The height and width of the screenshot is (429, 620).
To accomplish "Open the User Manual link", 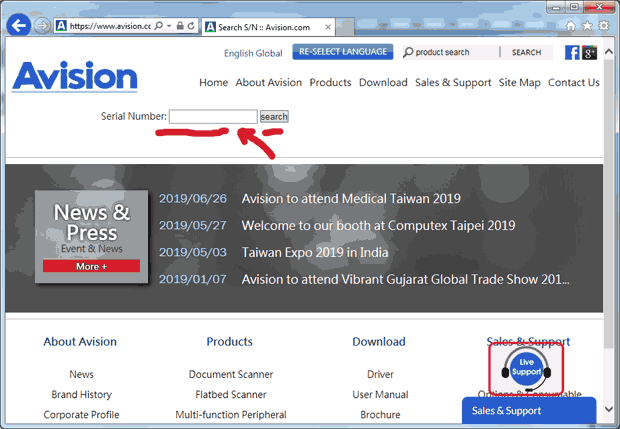I will click(x=380, y=395).
